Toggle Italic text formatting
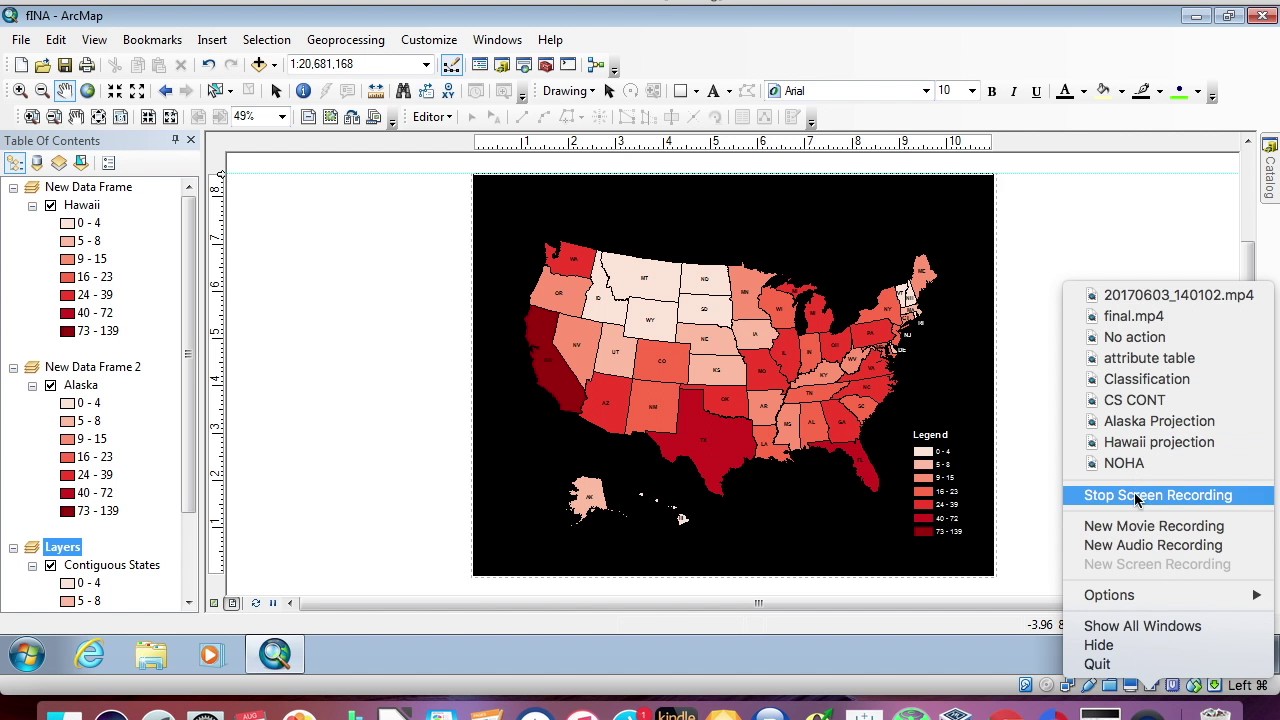 pos(1014,91)
